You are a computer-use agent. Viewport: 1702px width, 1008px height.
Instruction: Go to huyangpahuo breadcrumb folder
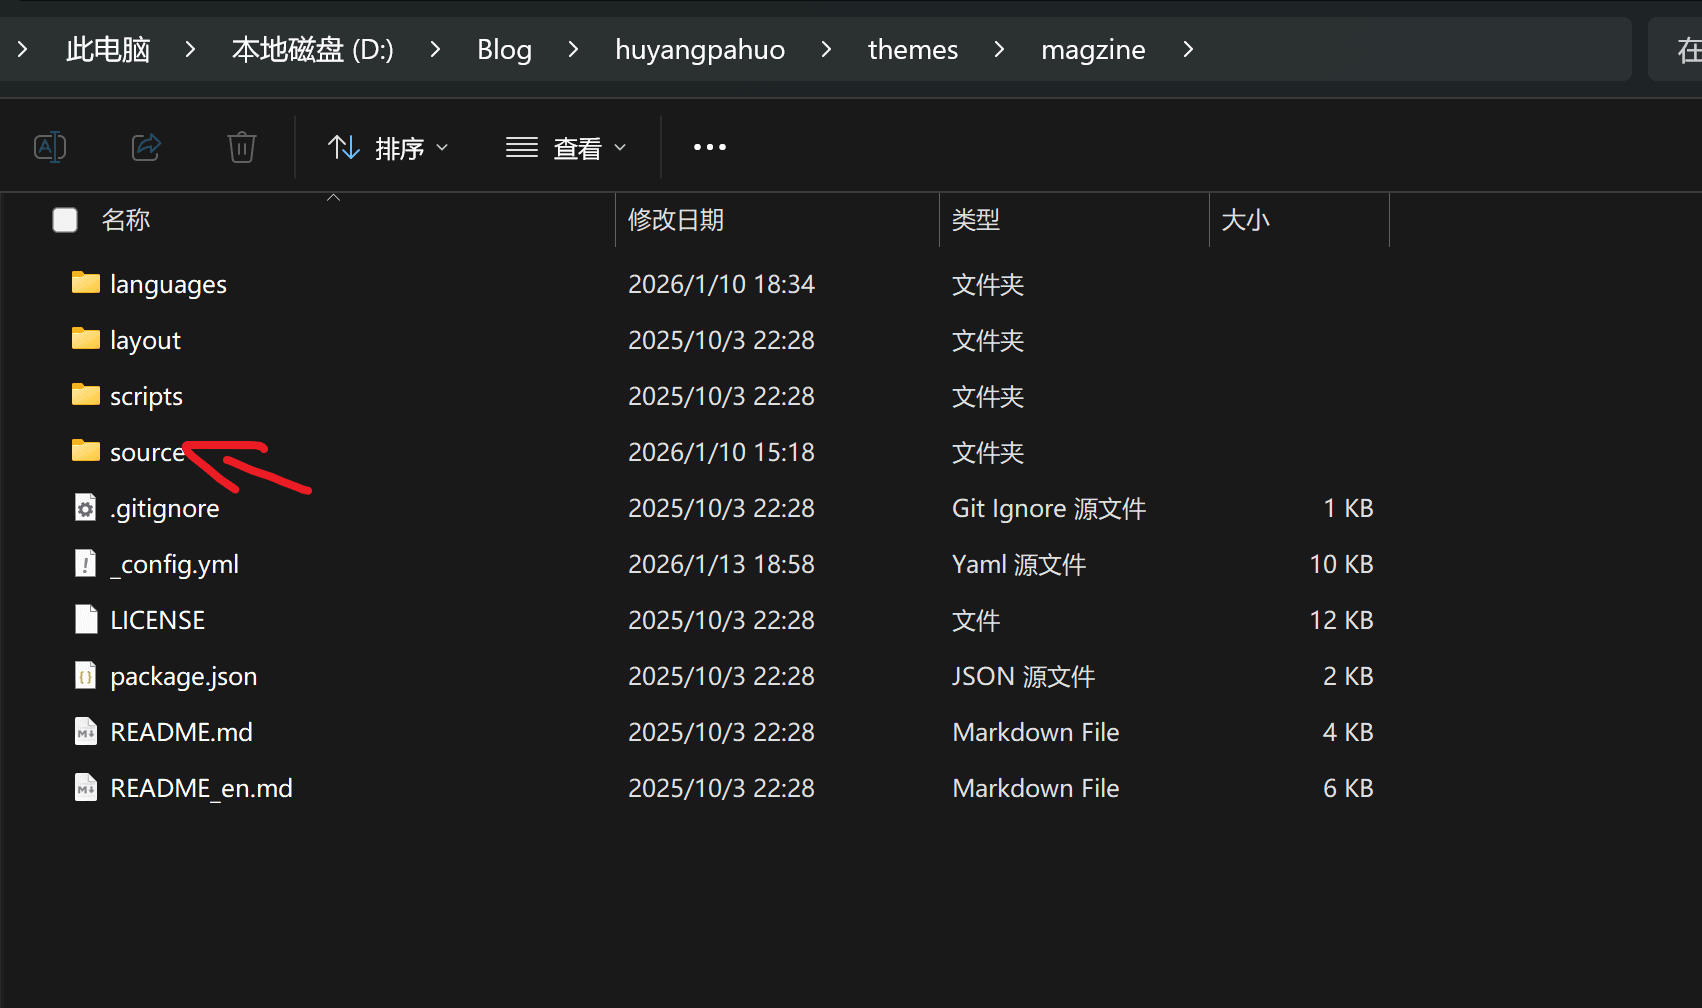pos(699,50)
